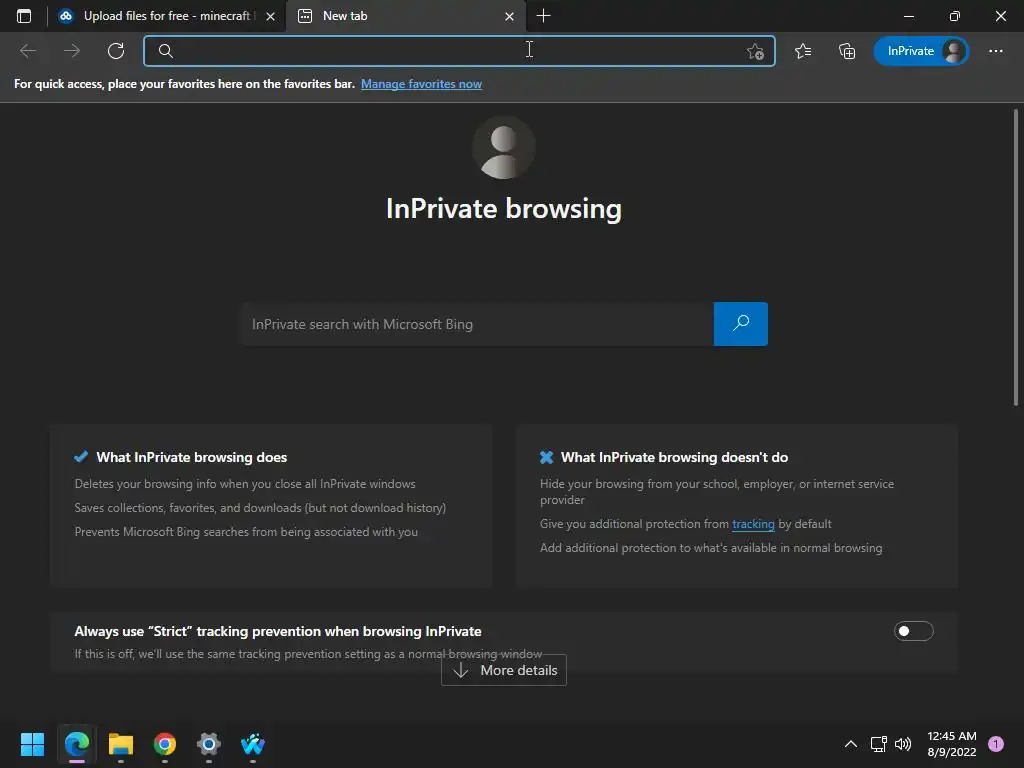Screen dimensions: 1024x768
Task: Open the clock showing 12:45 AM
Action: pyautogui.click(x=952, y=744)
